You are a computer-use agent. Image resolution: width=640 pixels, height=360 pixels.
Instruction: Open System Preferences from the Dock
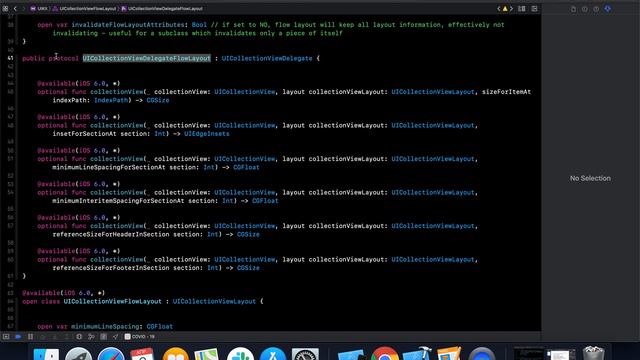pos(305,354)
